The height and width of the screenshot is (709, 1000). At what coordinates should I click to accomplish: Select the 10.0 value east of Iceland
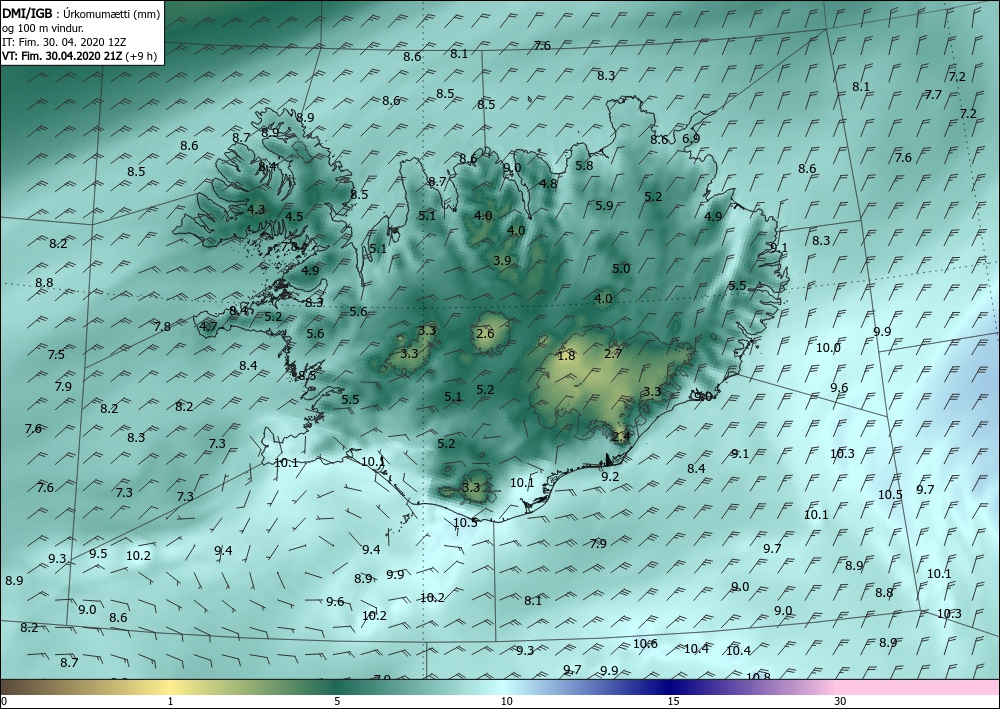[x=828, y=347]
